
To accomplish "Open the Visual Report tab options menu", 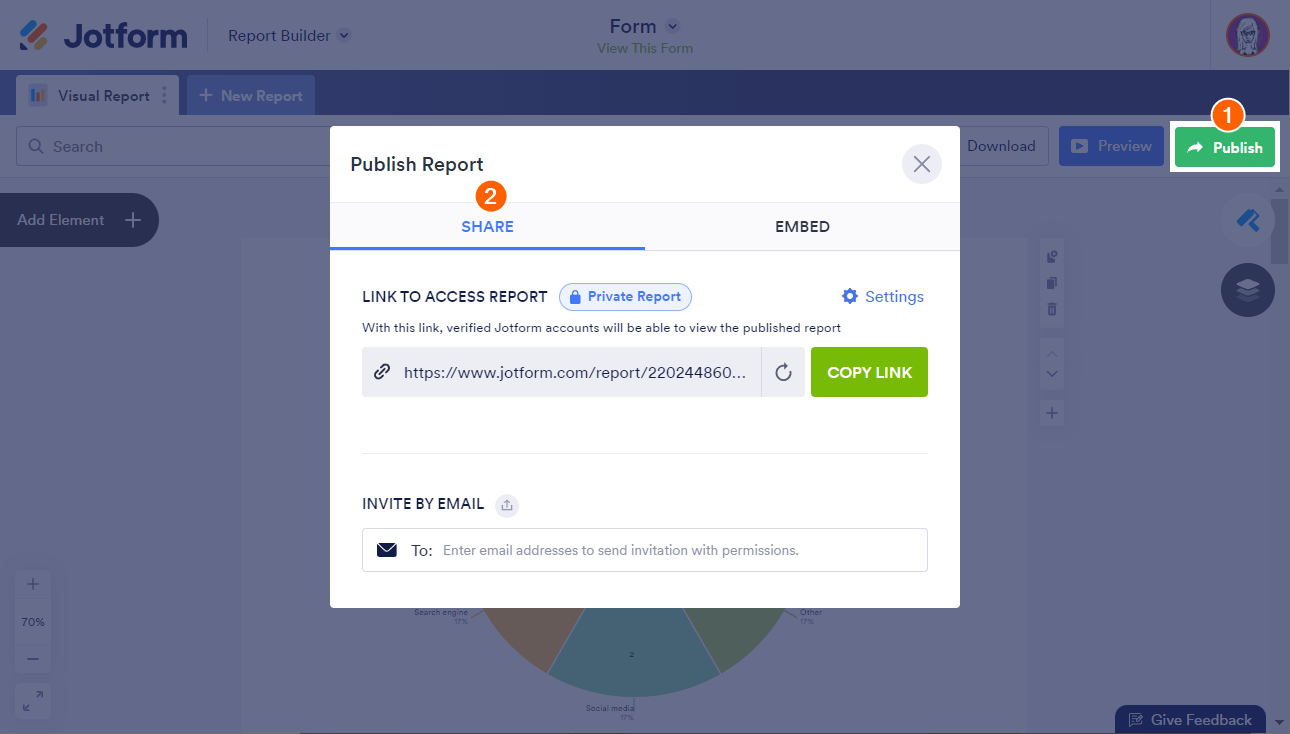I will (165, 96).
